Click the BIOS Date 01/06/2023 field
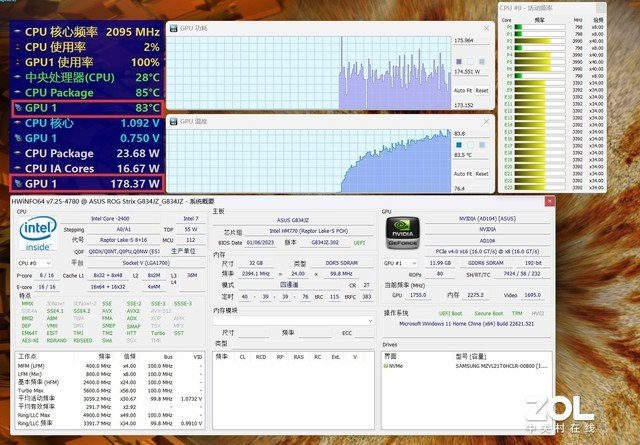The height and width of the screenshot is (445, 640). 260,243
